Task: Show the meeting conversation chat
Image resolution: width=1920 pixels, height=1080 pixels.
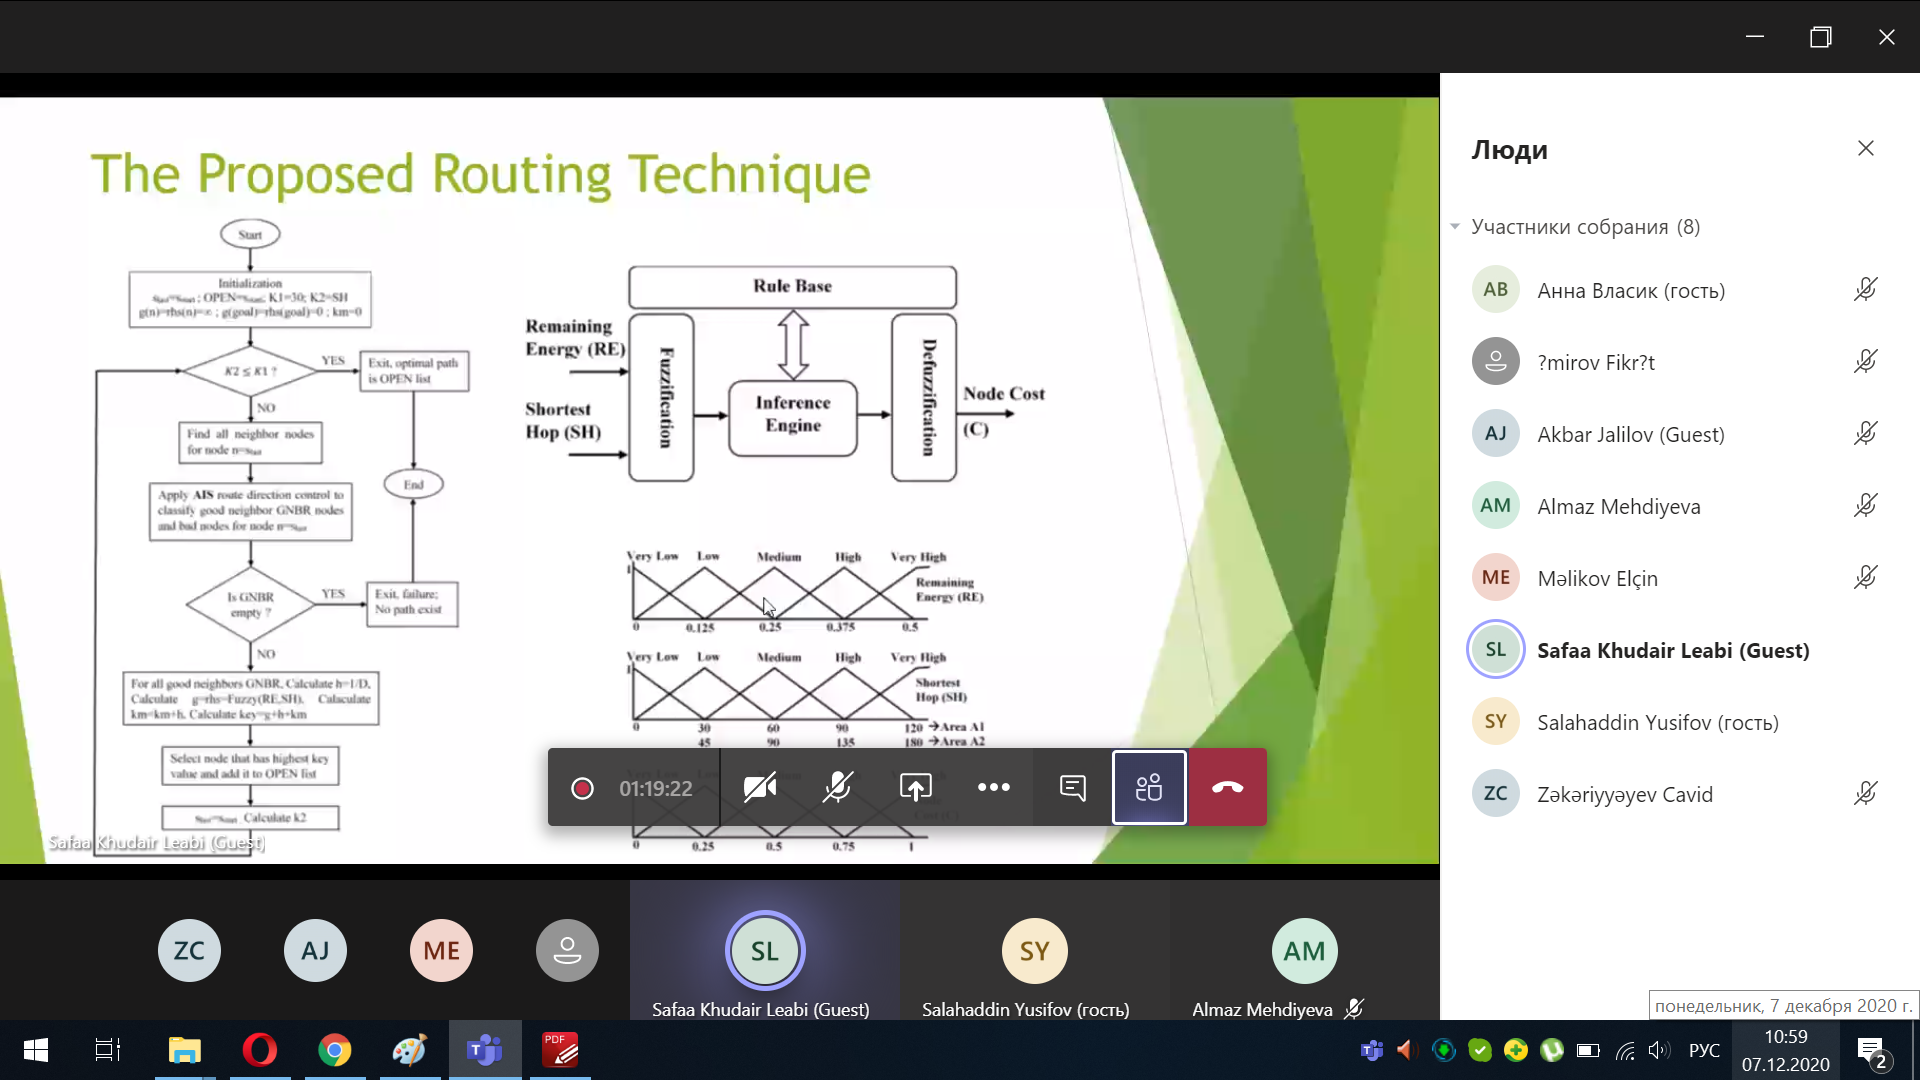Action: point(1072,788)
